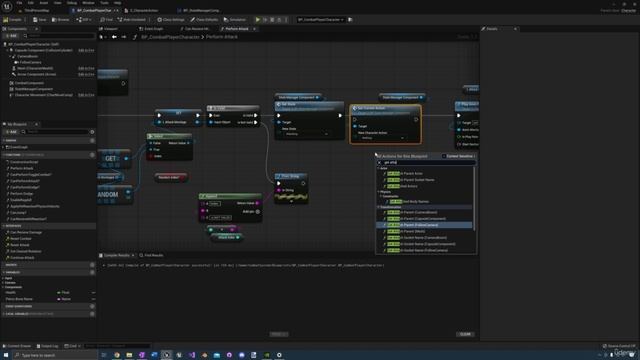Go back with the graph navigation back arrow
The width and height of the screenshot is (640, 360).
point(114,37)
